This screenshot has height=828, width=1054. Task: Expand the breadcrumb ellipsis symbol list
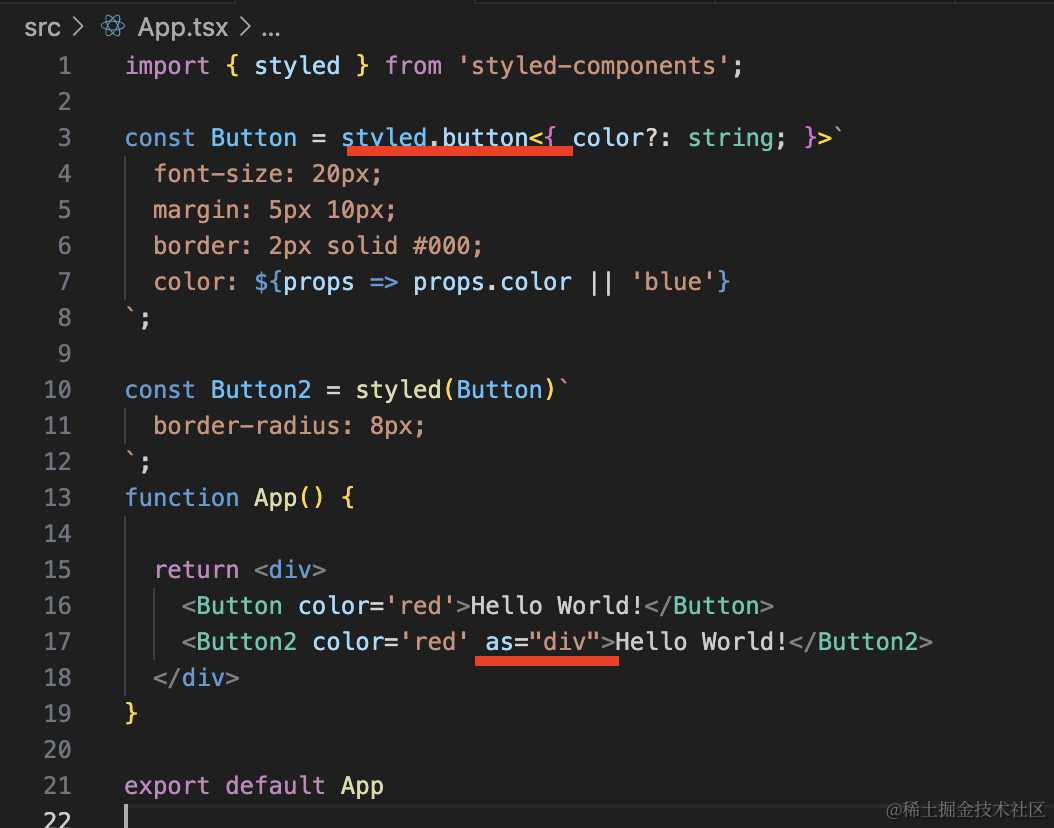click(271, 30)
